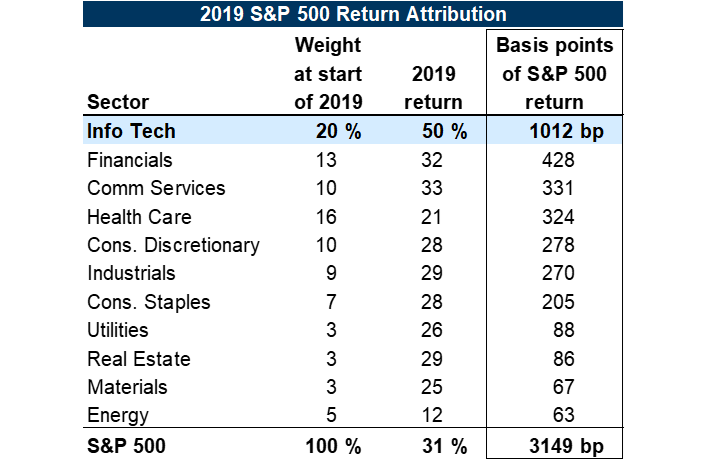Select the 3149 bp total value
The height and width of the screenshot is (460, 705).
point(553,444)
